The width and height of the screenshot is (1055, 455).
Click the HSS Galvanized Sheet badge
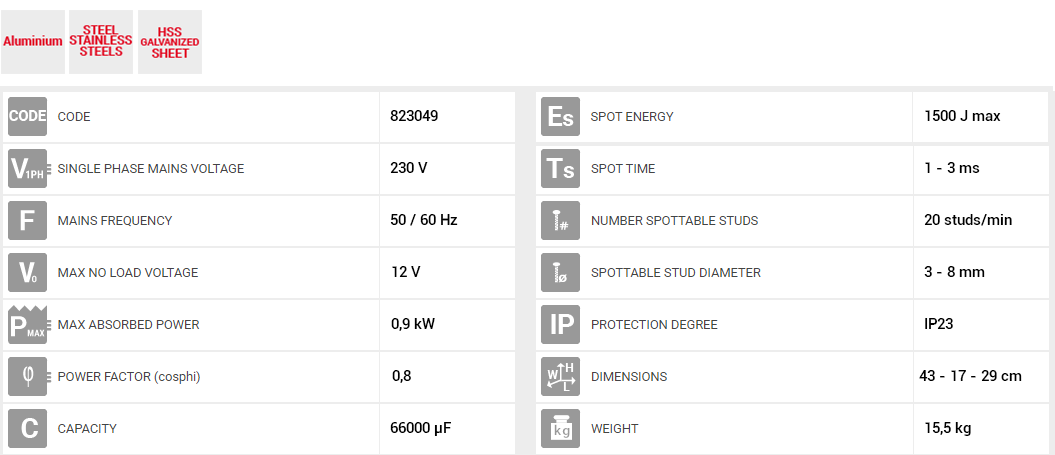click(170, 42)
